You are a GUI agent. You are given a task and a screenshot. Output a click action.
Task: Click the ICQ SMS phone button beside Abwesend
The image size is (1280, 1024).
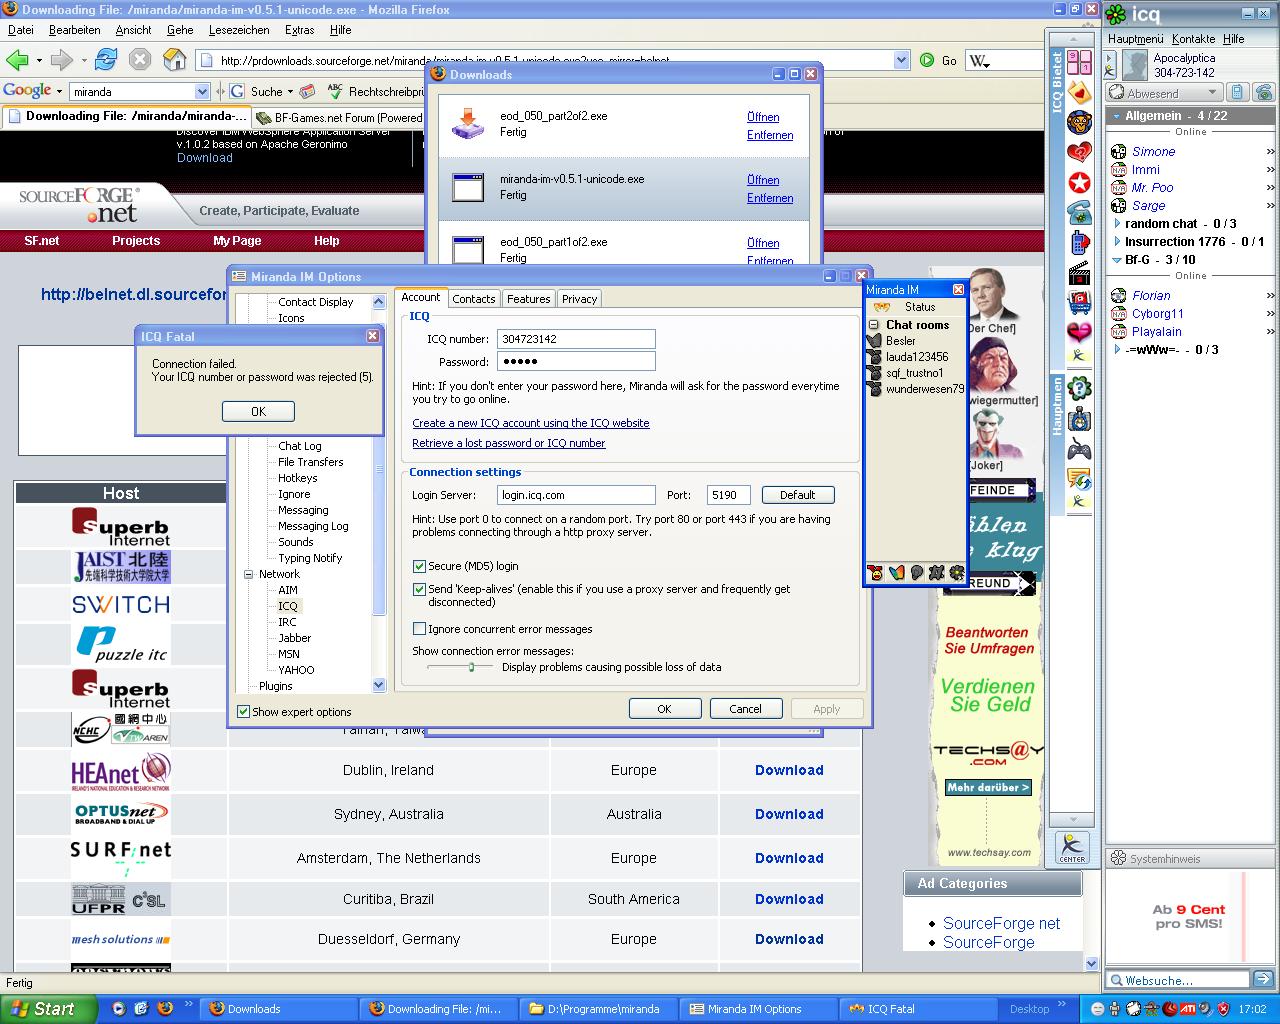click(x=1238, y=93)
